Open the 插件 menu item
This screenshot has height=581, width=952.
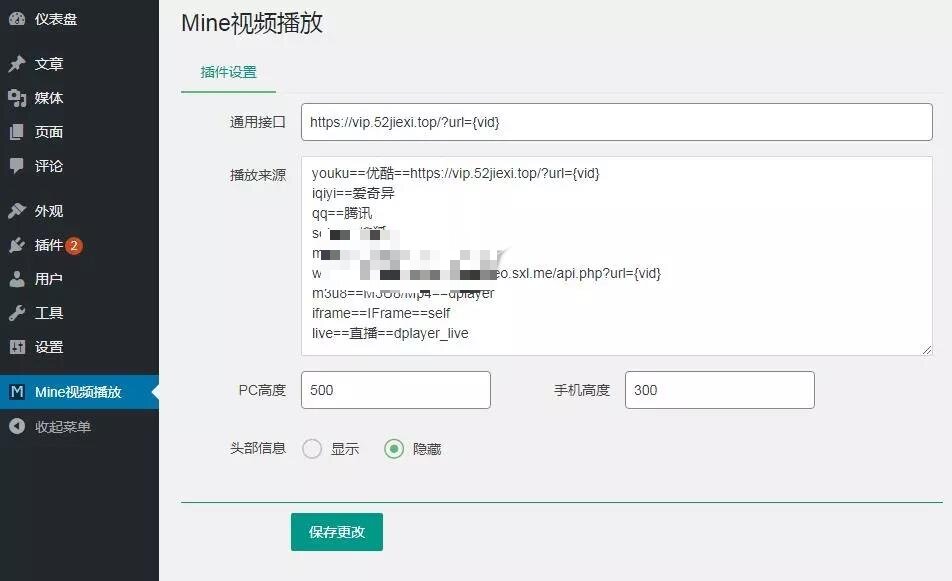[x=80, y=245]
